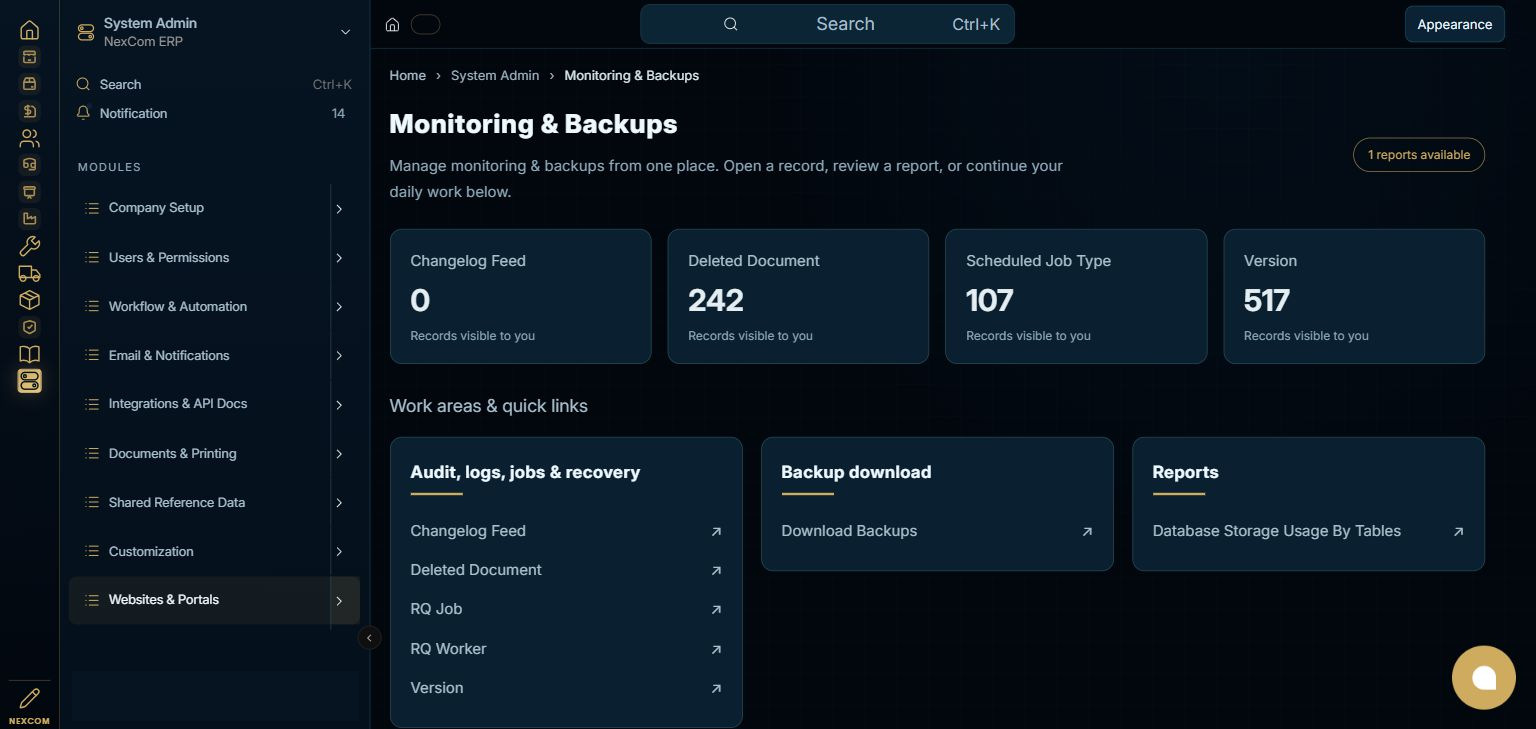
Task: Click the magnifier icon in the sidebar Search row
Action: pos(84,84)
